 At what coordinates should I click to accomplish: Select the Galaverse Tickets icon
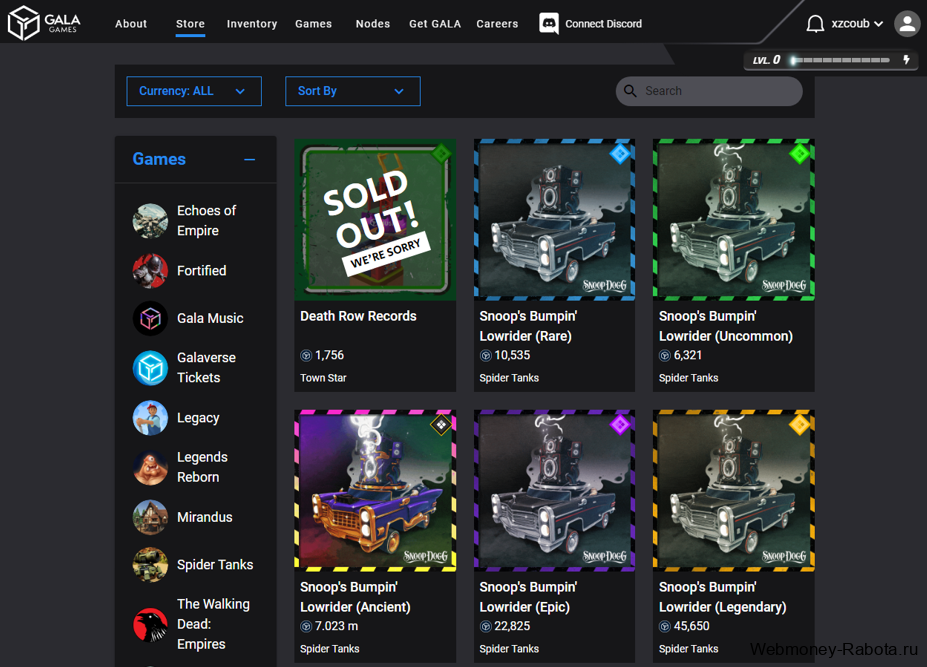[150, 368]
